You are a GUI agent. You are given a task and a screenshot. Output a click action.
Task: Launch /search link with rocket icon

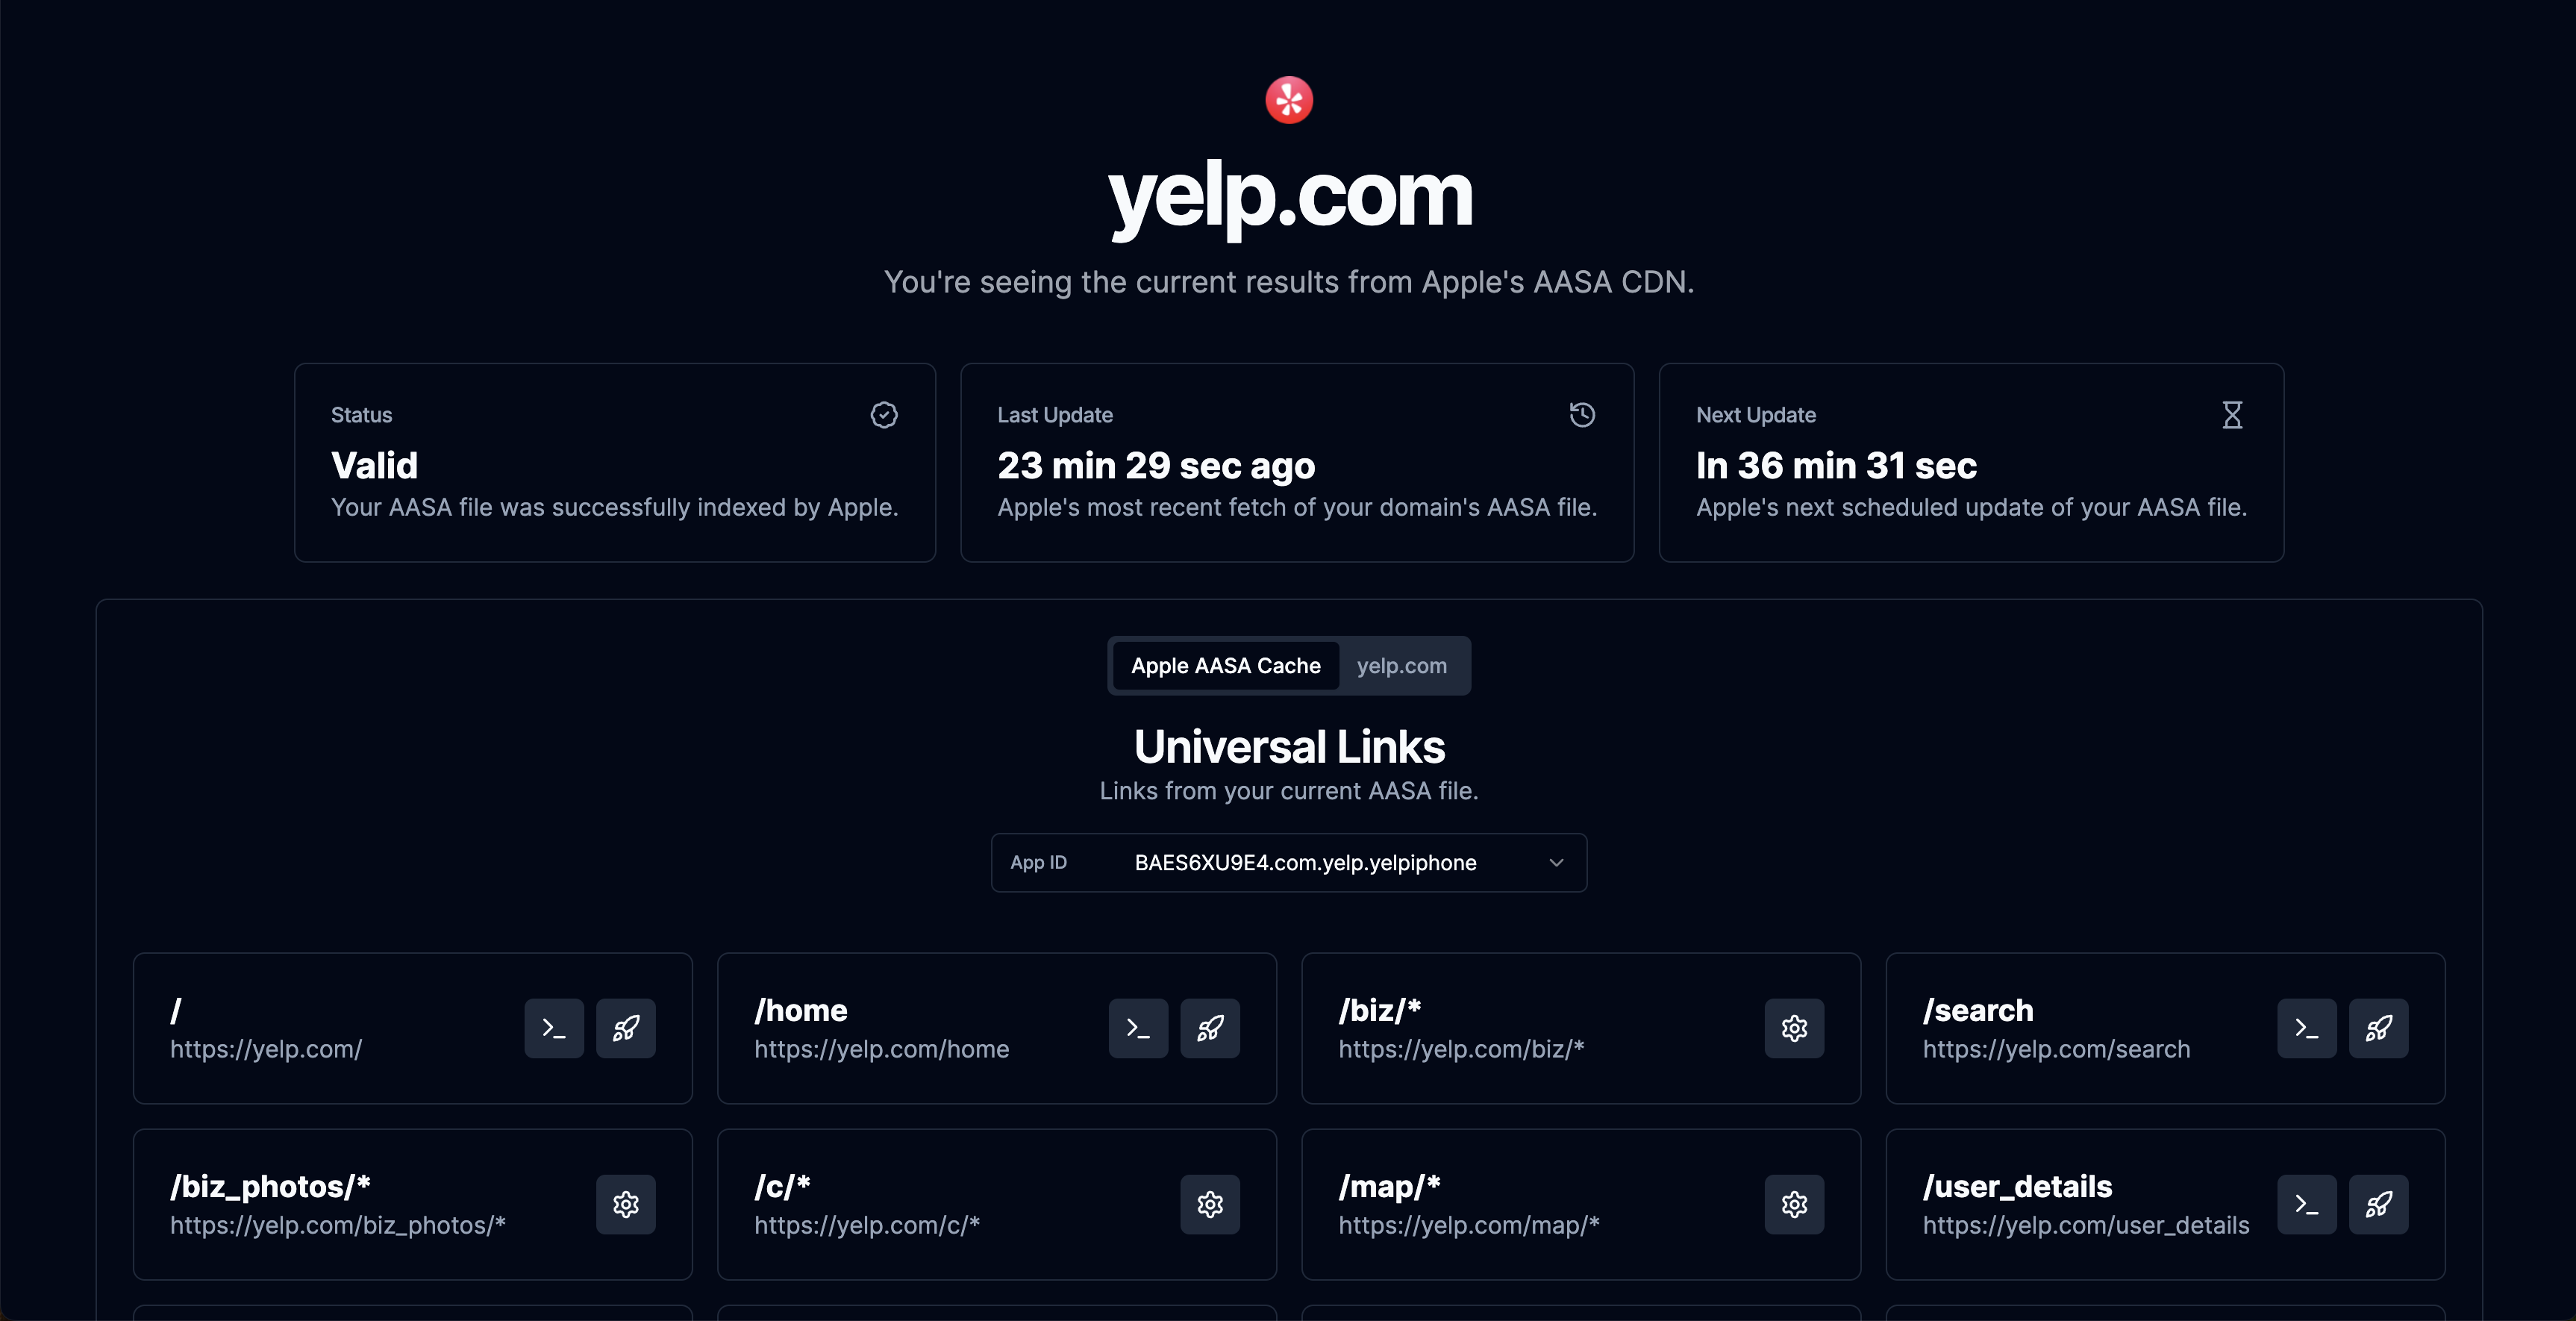(x=2378, y=1028)
